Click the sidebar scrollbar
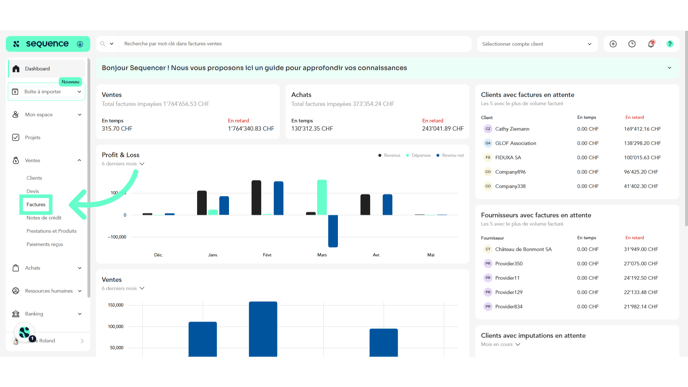This screenshot has height=387, width=688. point(88,178)
